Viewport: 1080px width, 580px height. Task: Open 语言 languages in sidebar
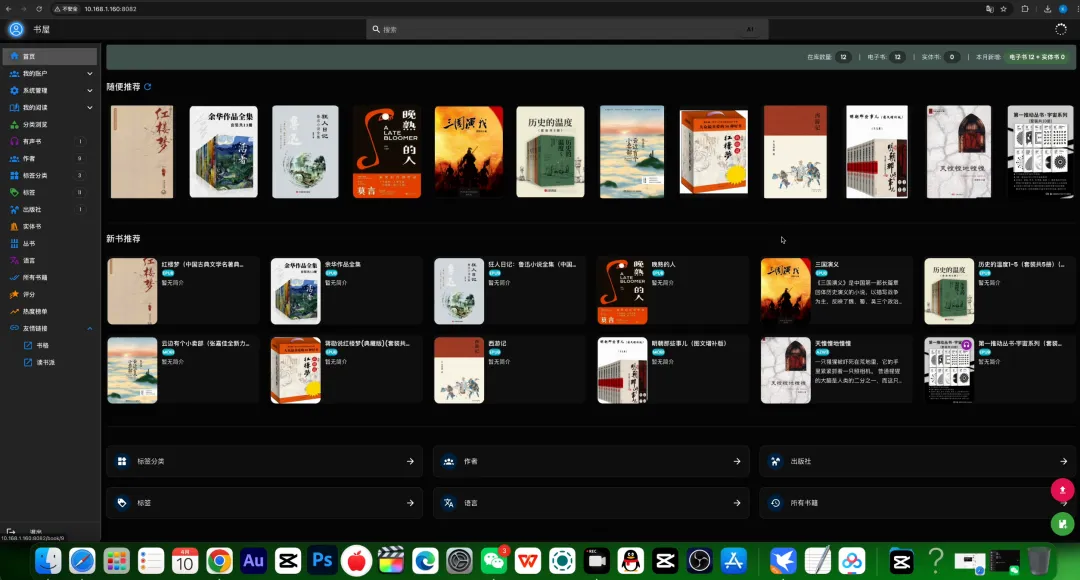(50, 260)
